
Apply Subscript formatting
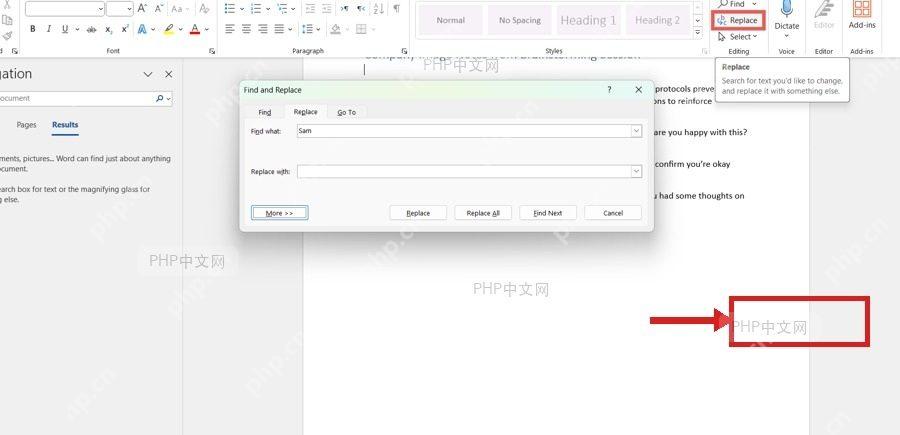(108, 29)
